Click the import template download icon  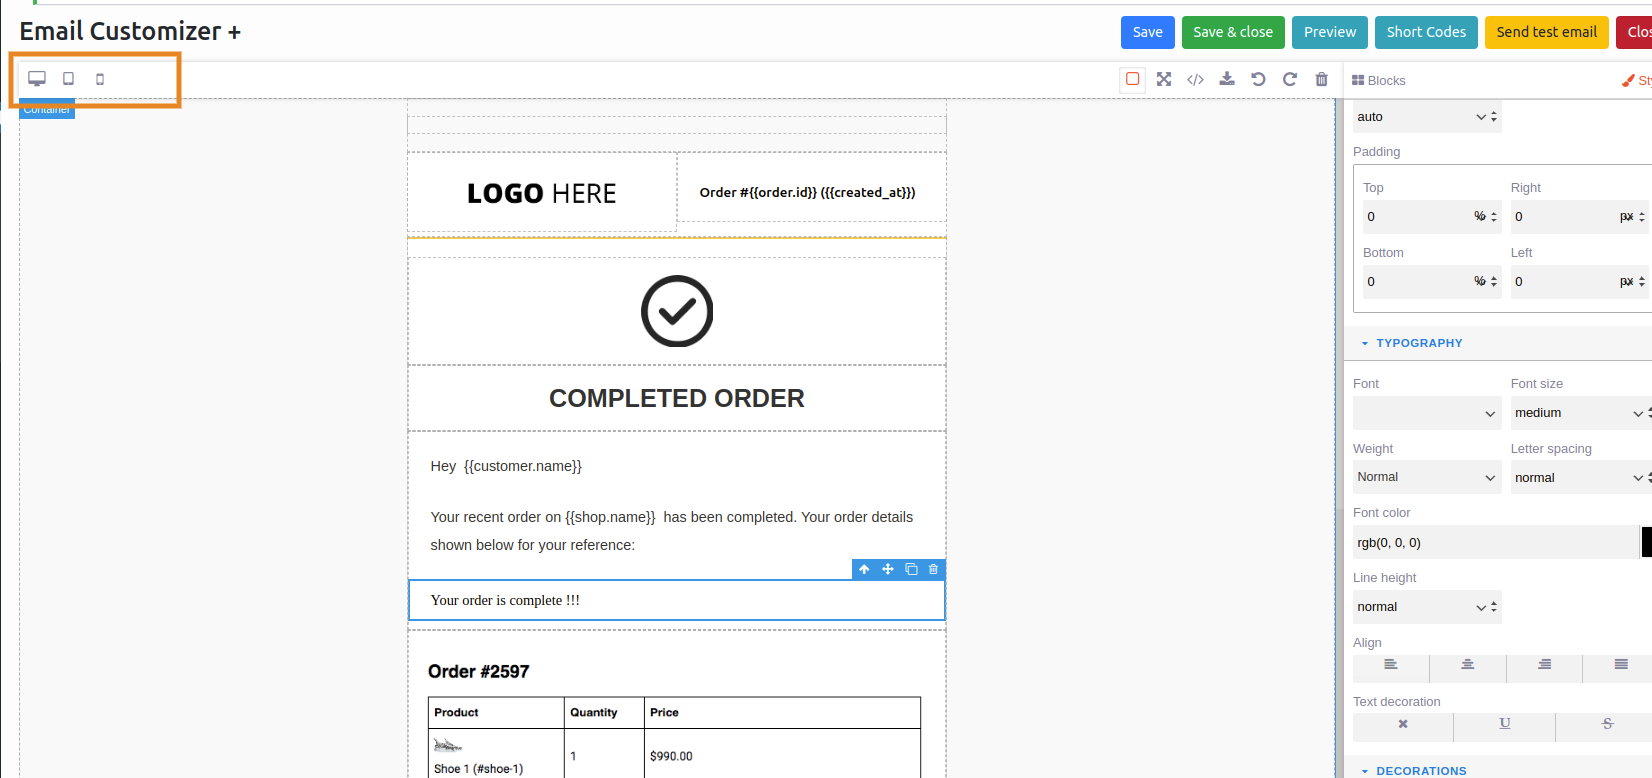pos(1227,79)
